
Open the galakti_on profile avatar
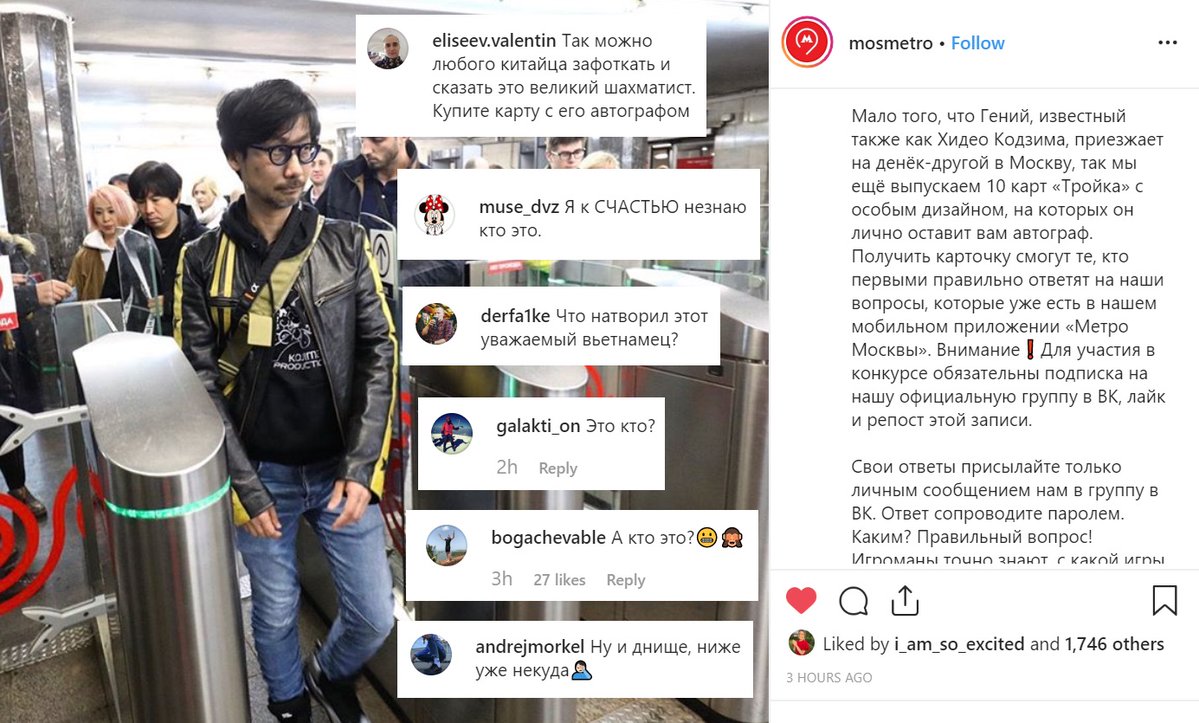tap(451, 433)
